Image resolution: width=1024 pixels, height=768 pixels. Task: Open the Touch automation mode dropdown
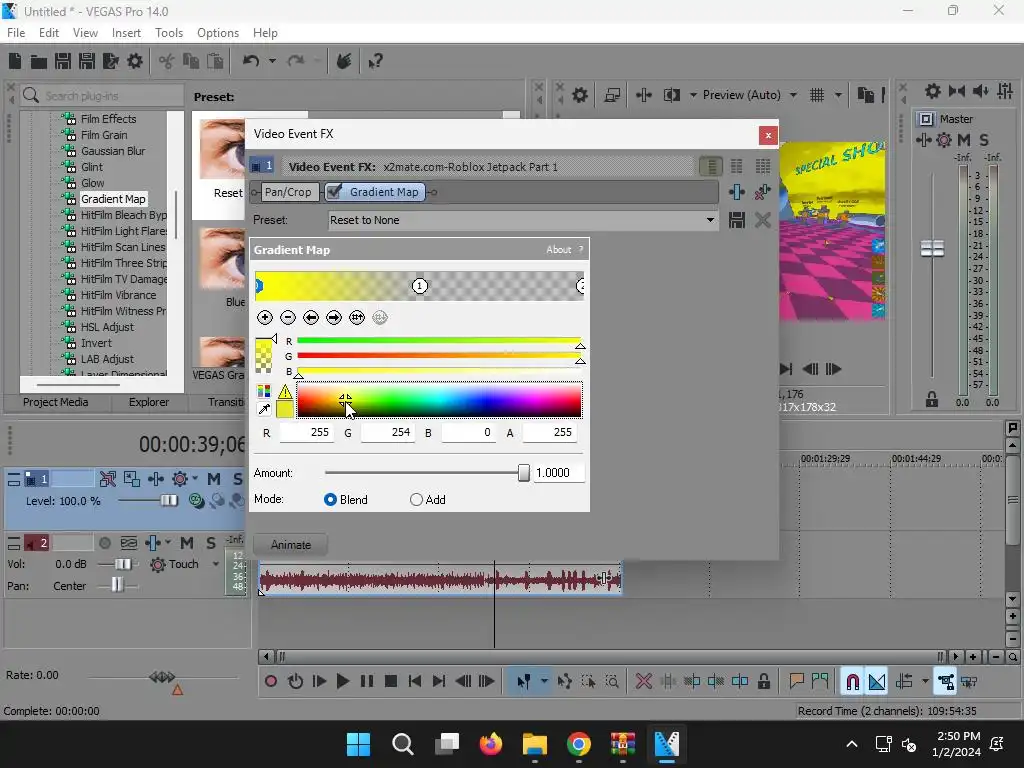click(216, 564)
